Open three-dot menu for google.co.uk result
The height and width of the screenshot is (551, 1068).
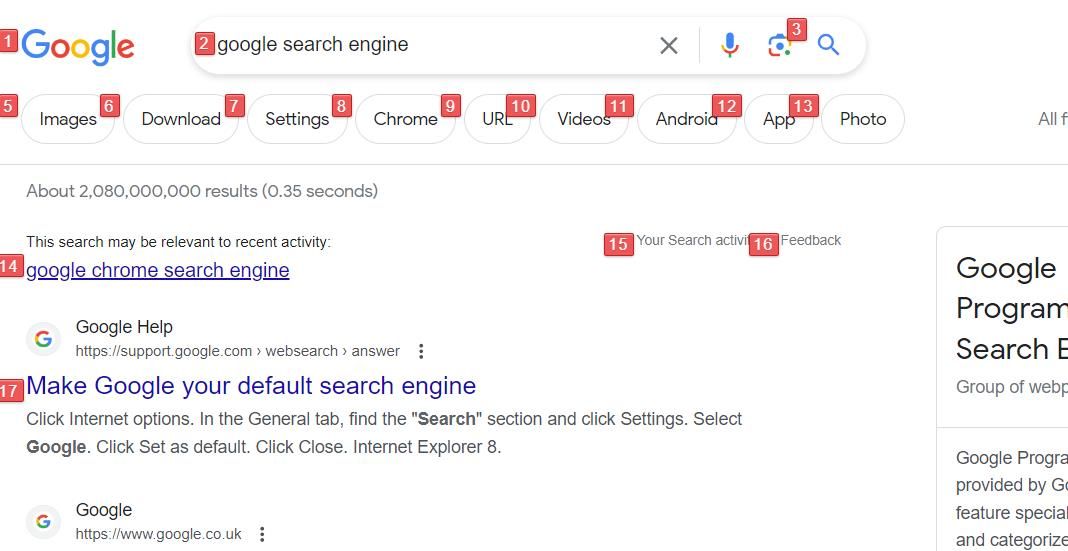(x=262, y=534)
